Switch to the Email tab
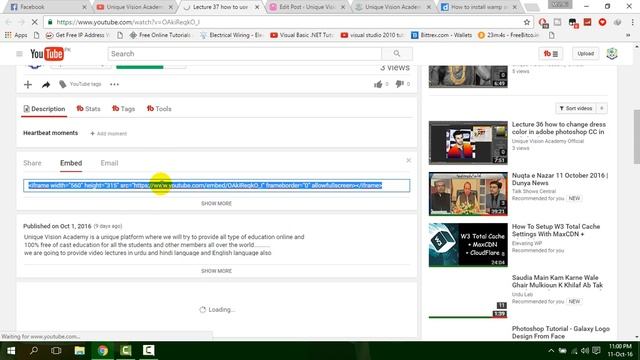The height and width of the screenshot is (360, 640). pos(109,163)
